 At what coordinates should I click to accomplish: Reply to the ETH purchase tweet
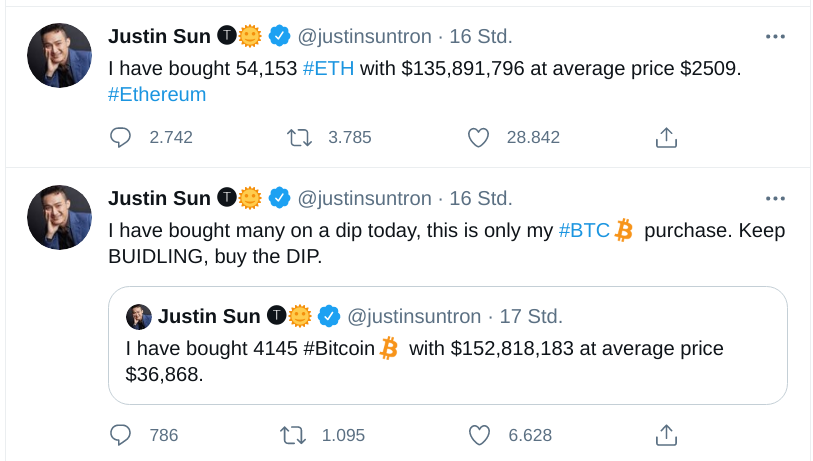120,137
